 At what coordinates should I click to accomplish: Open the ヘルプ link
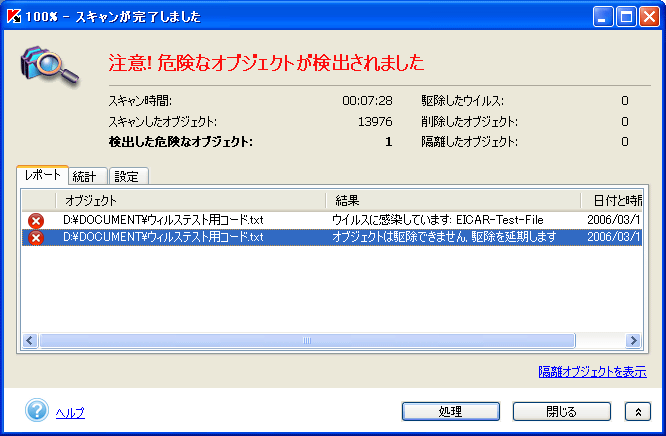click(x=70, y=413)
